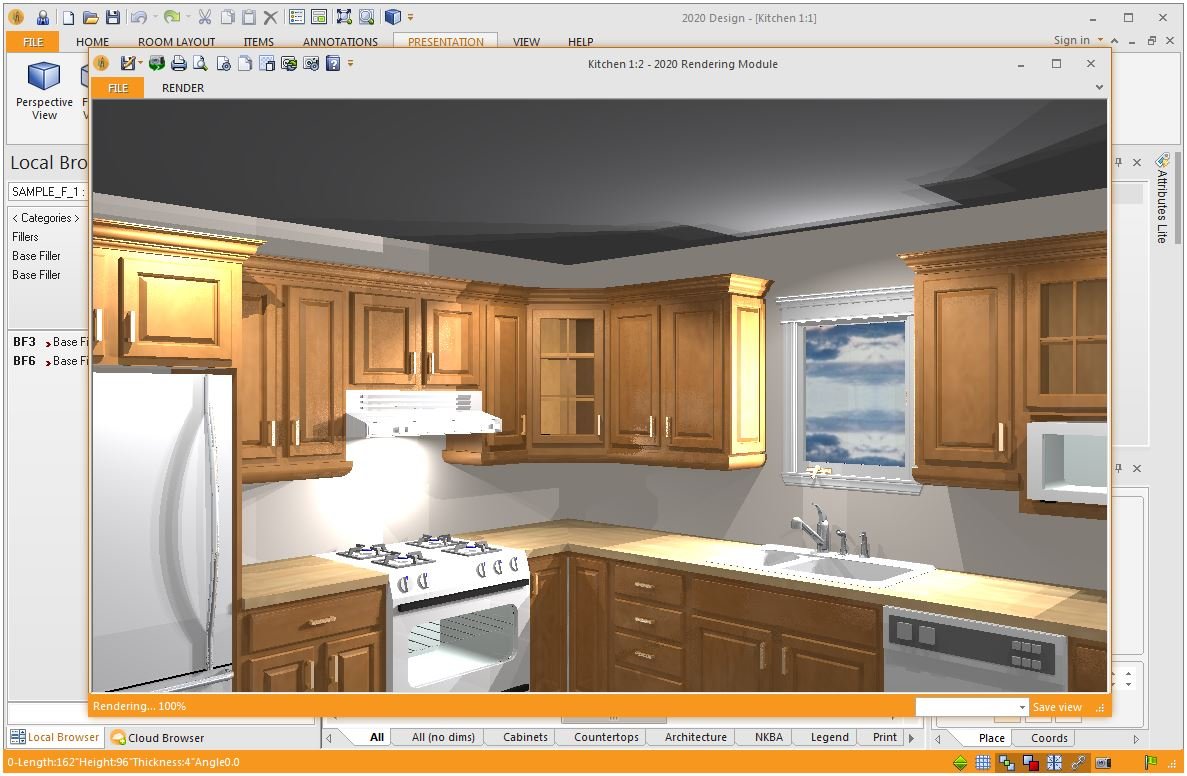Toggle the linked squares snap button in status bar
This screenshot has height=776, width=1187.
pos(1007,762)
